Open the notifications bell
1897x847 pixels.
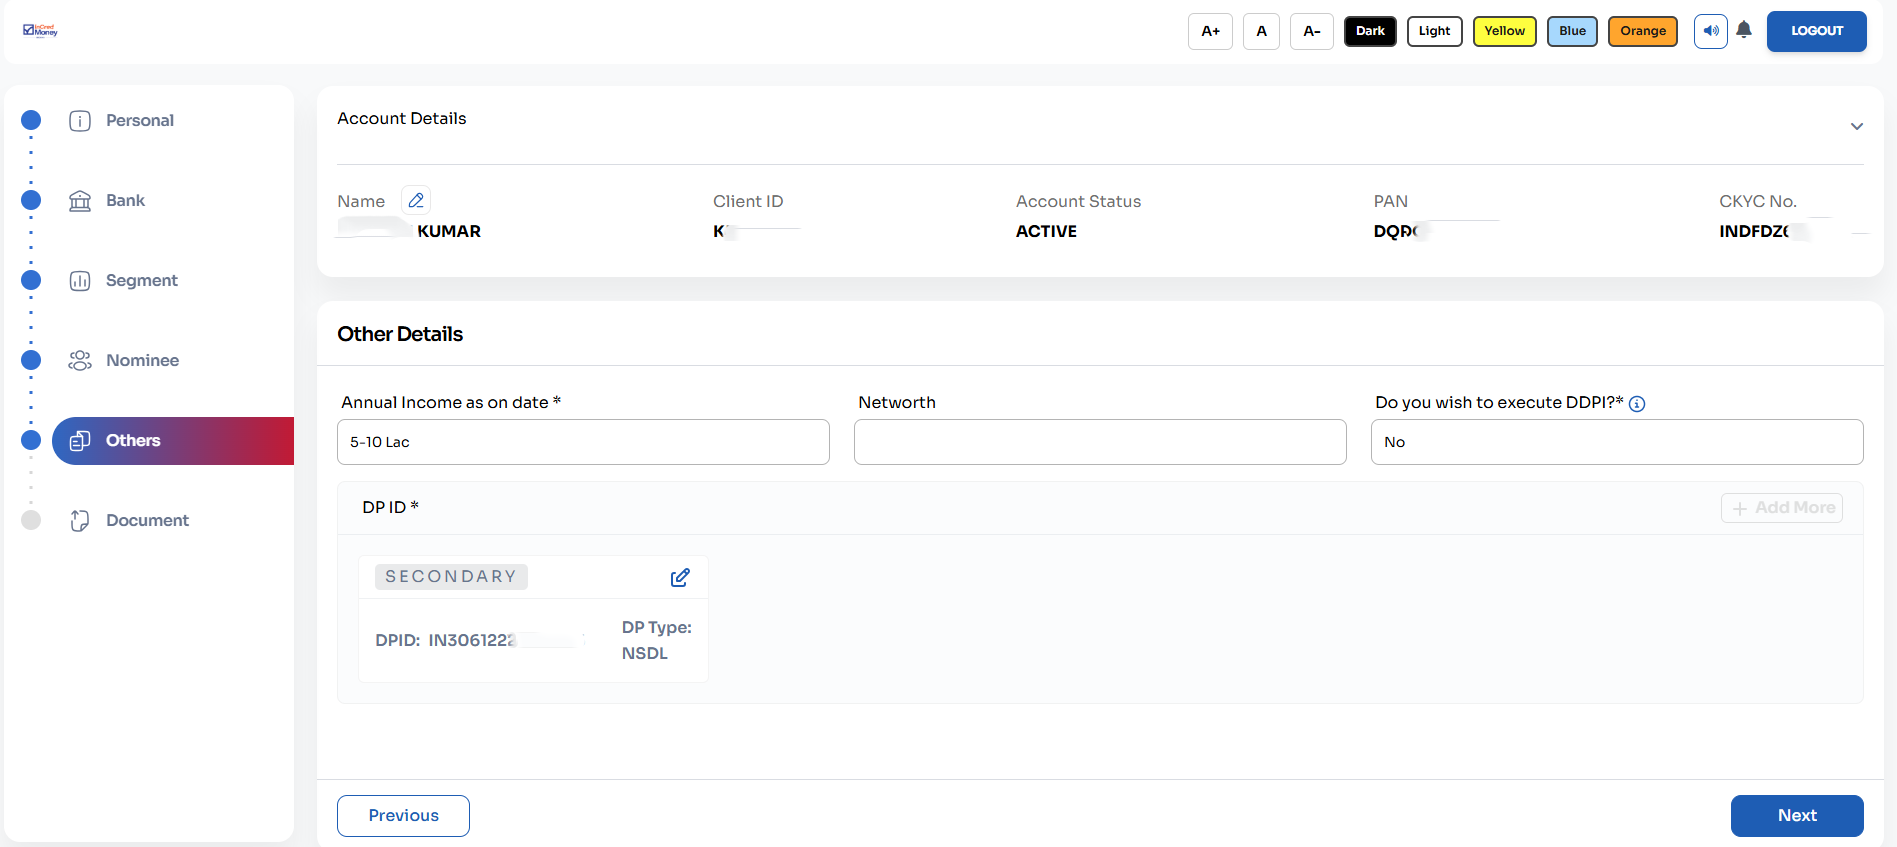1744,30
